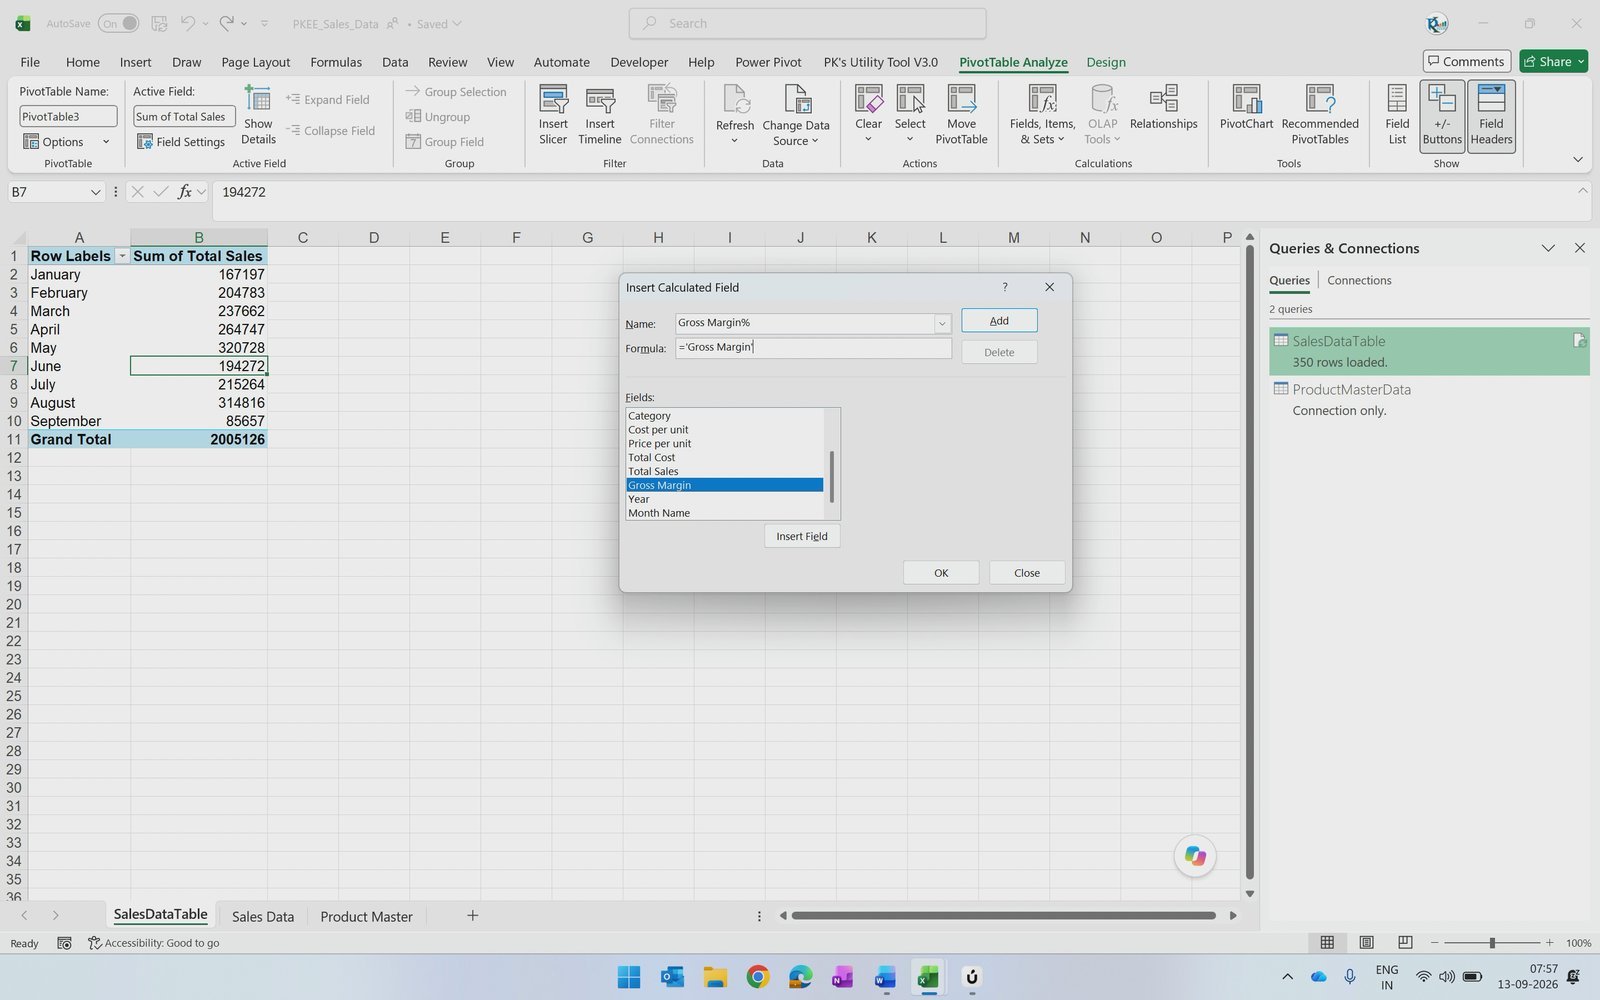
Task: Expand formula bar
Action: coord(1582,190)
